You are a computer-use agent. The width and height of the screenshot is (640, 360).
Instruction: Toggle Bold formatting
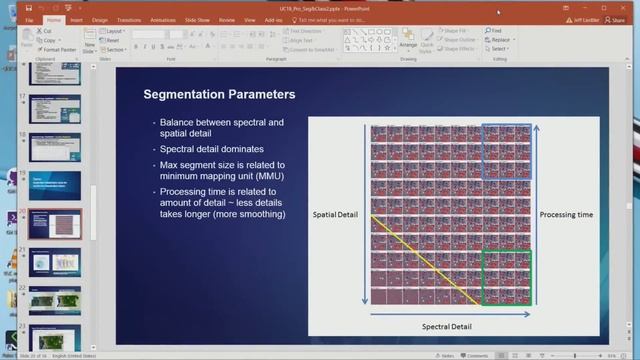coord(136,47)
